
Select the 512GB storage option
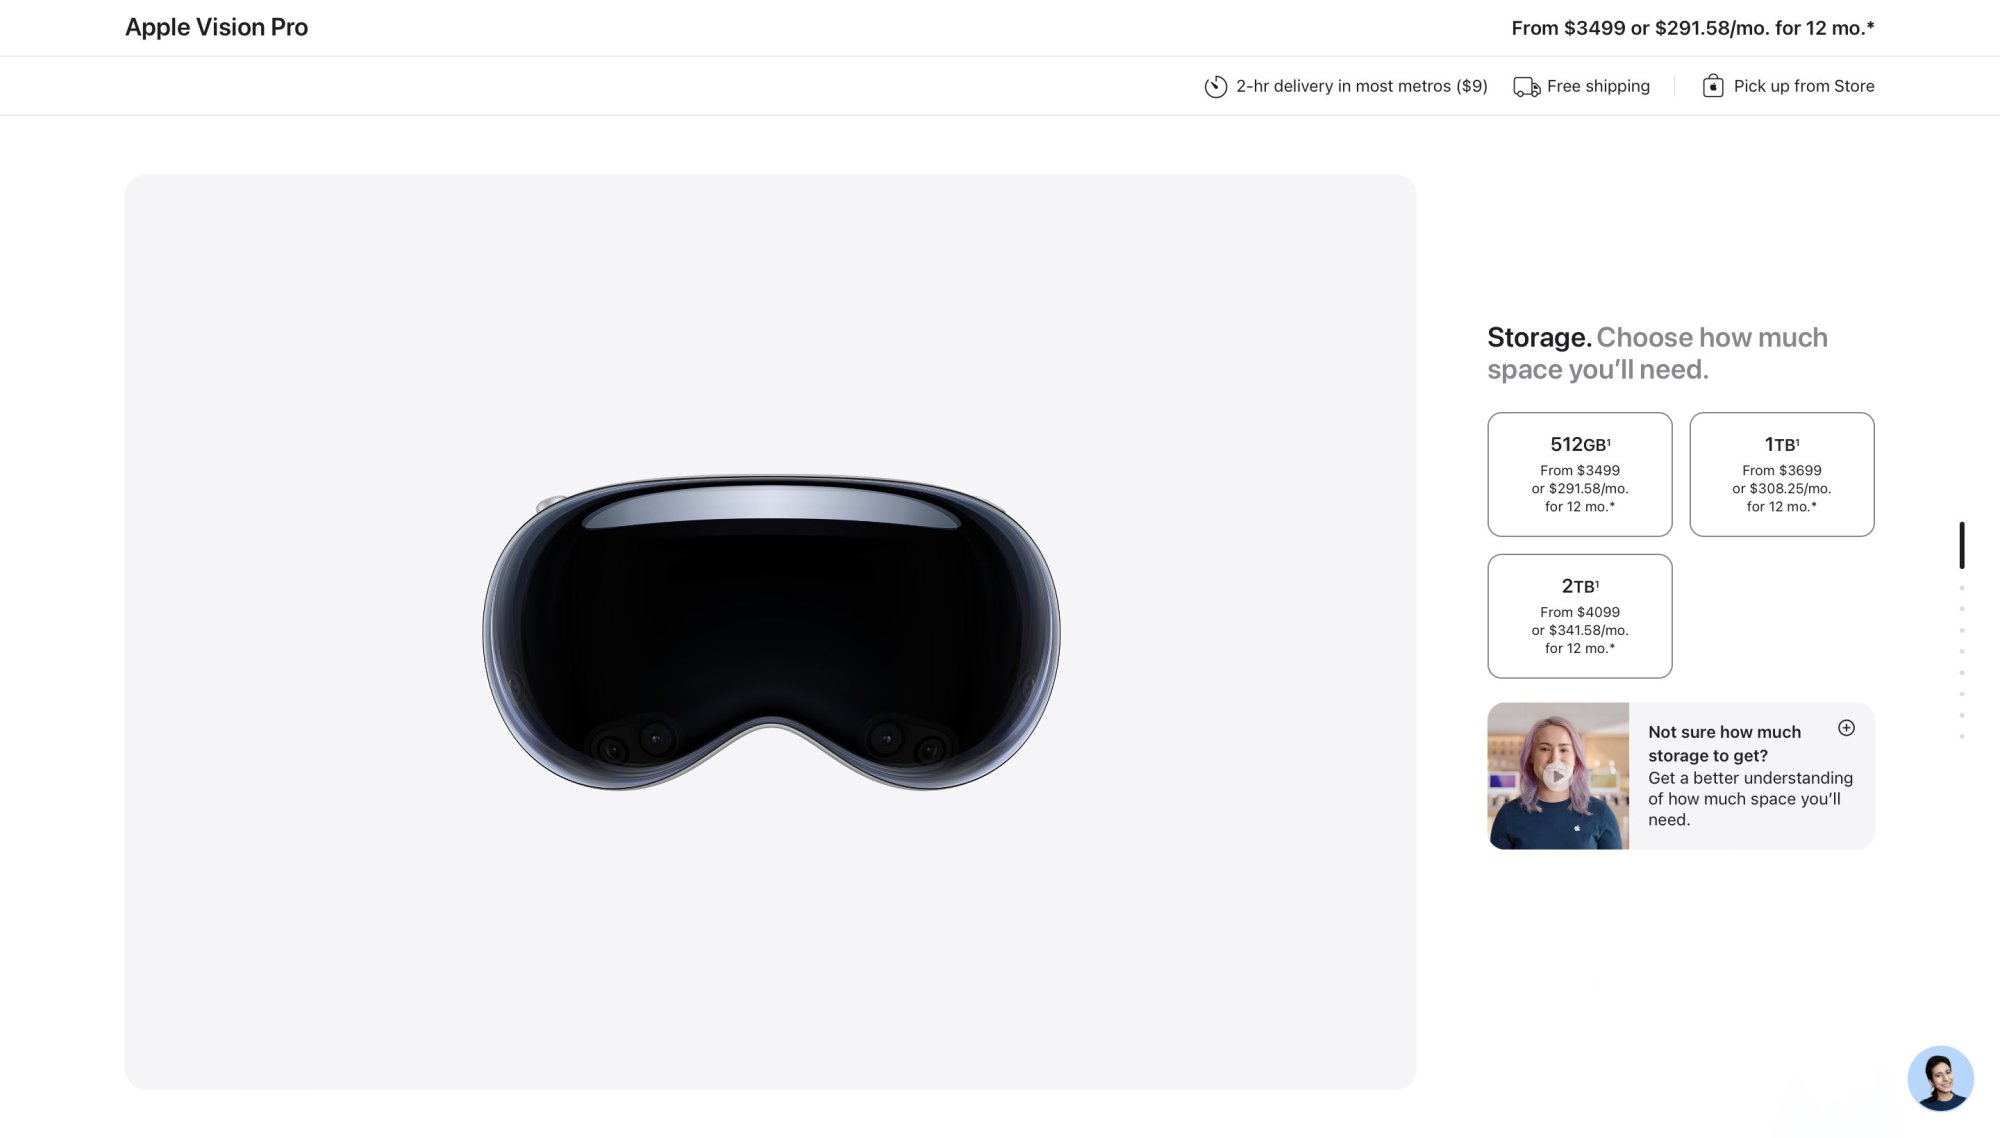(1579, 474)
